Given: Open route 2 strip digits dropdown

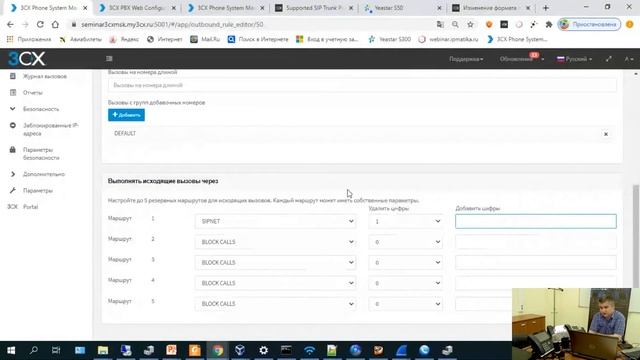Looking at the screenshot, I should [x=406, y=242].
